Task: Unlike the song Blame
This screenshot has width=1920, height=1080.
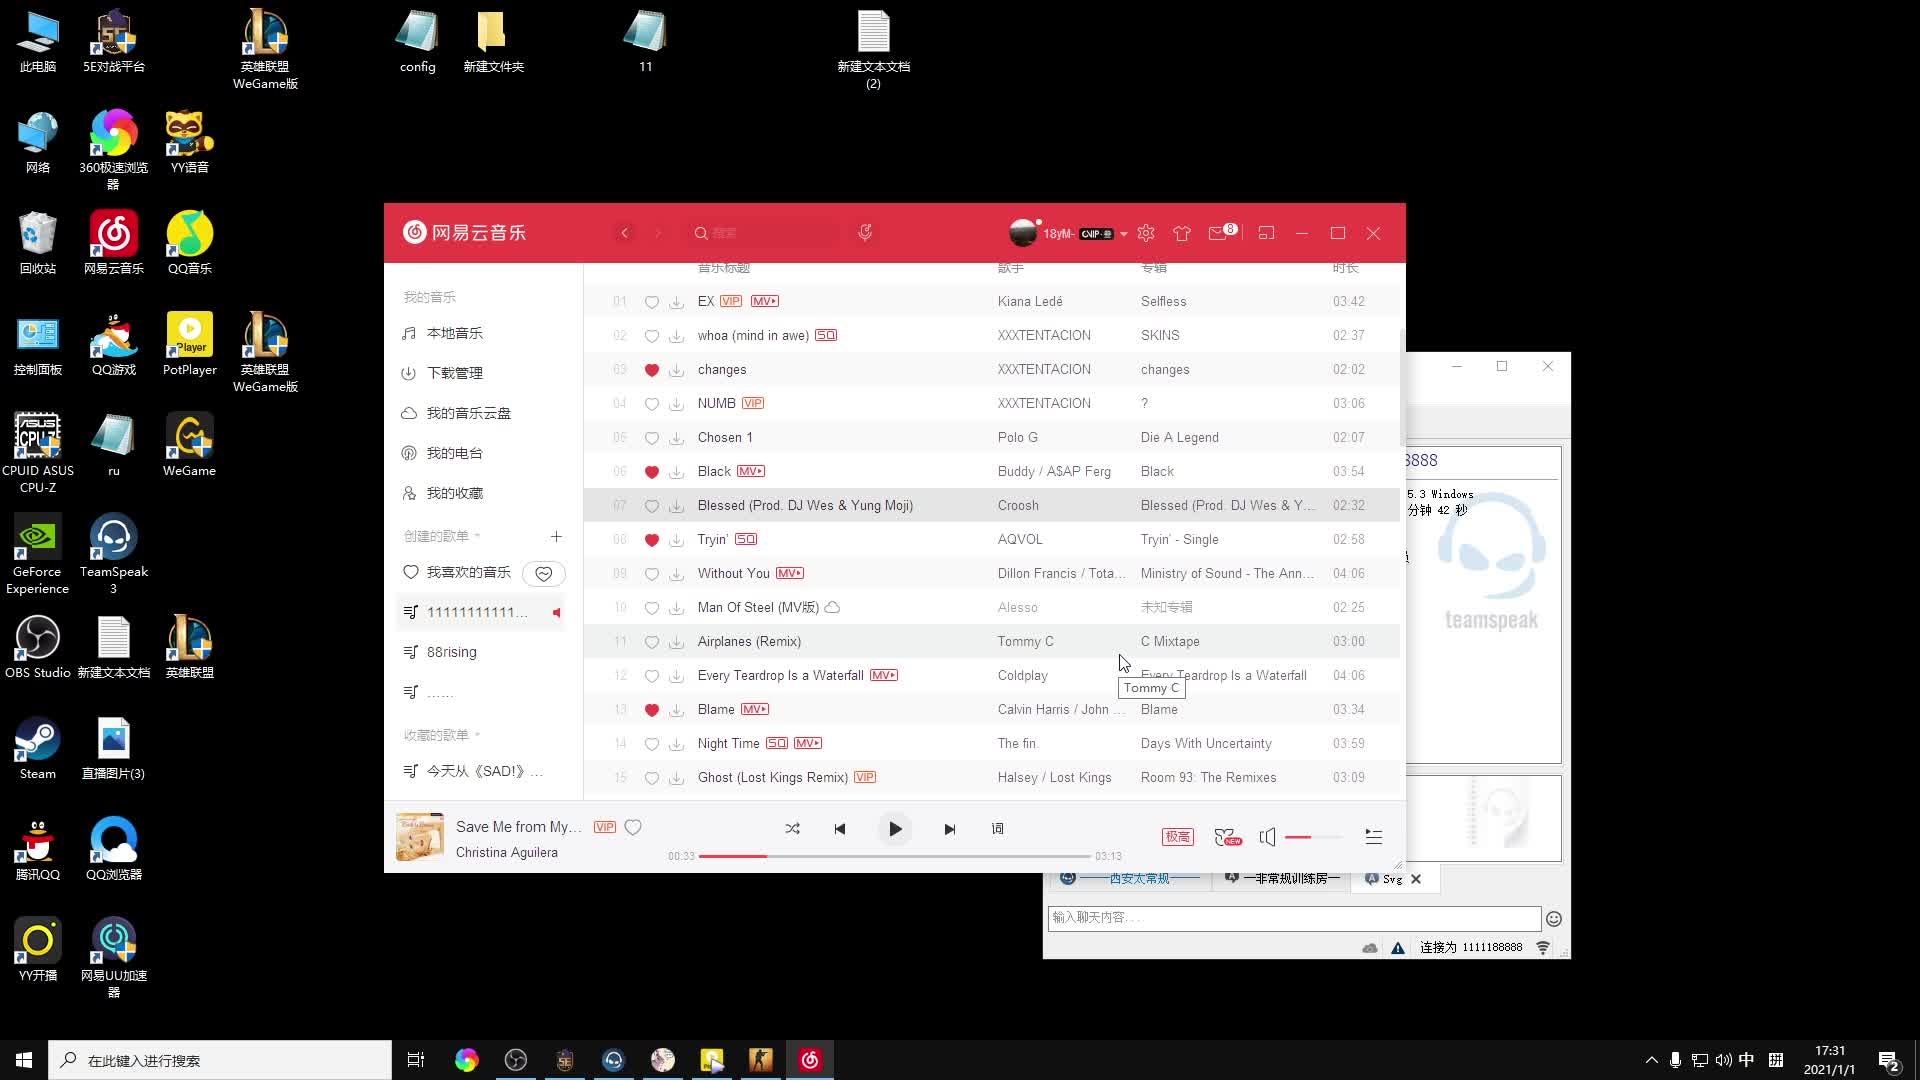Action: point(652,710)
